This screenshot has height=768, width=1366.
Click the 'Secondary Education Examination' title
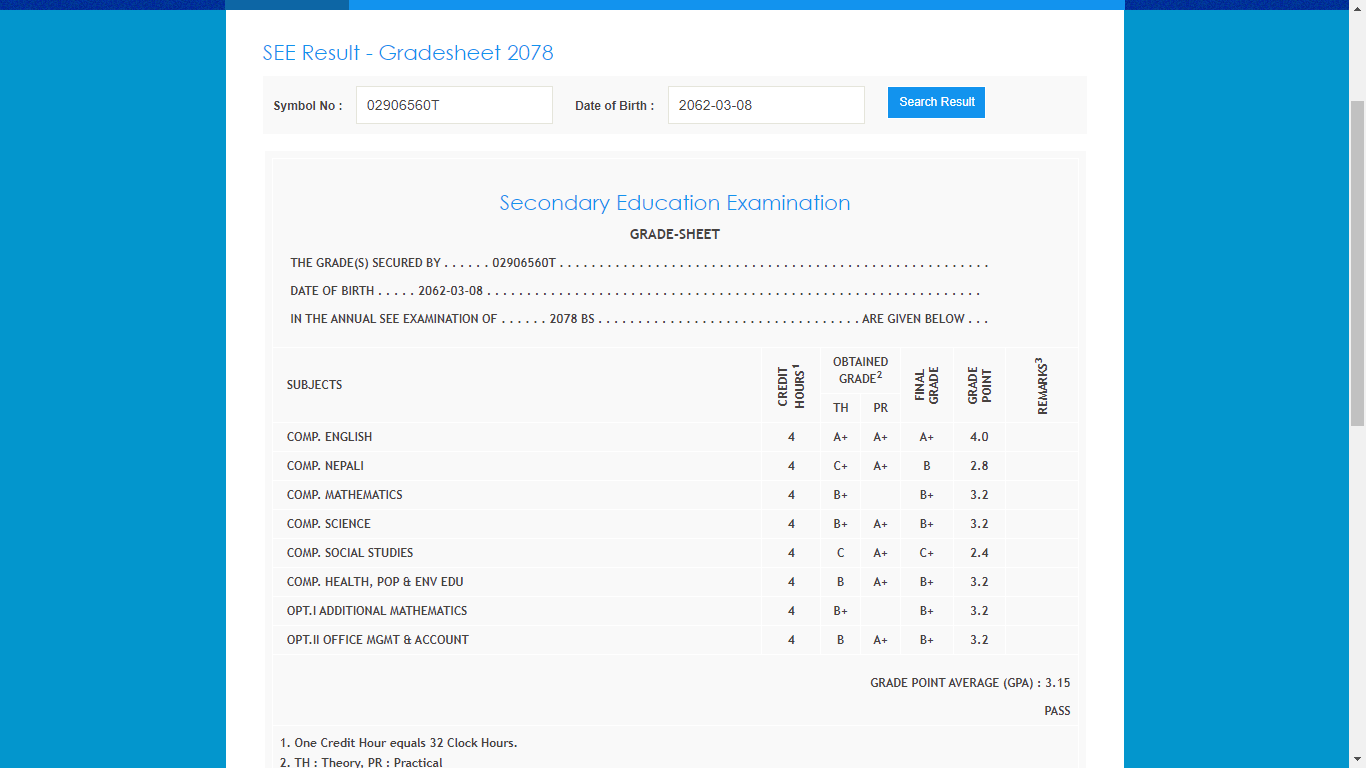click(x=675, y=203)
